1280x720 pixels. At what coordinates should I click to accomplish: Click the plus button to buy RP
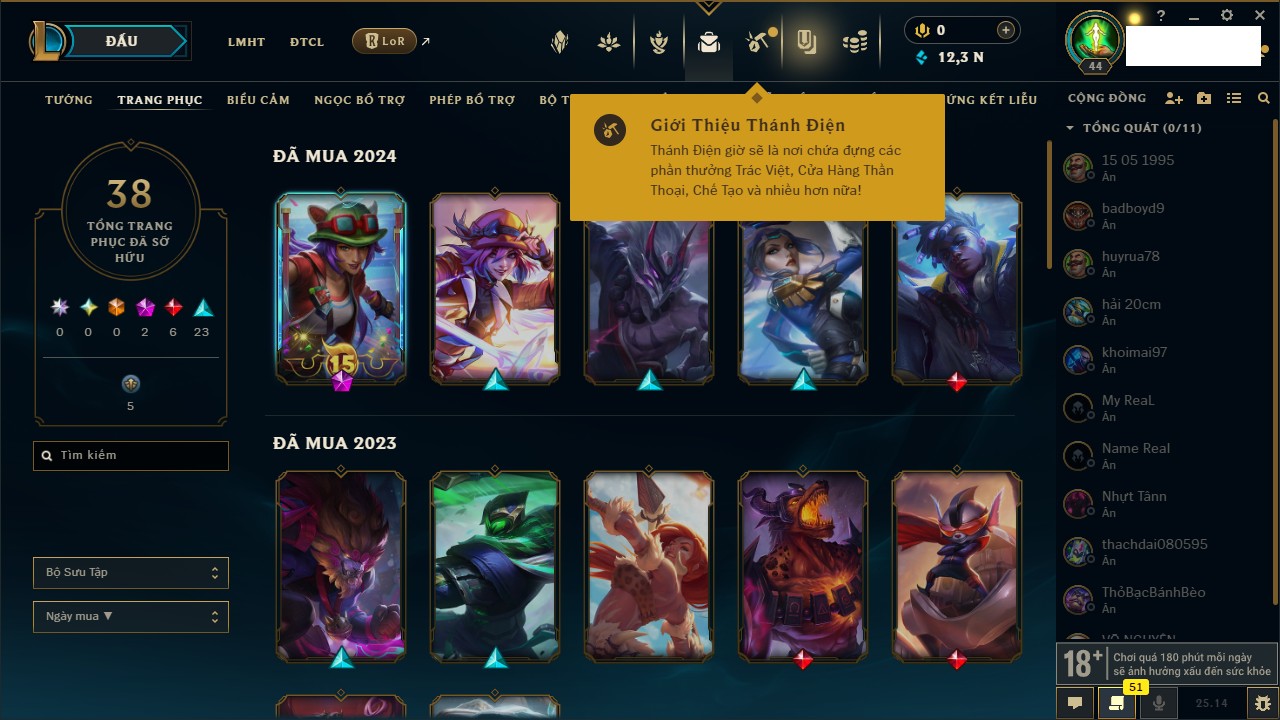click(1005, 30)
